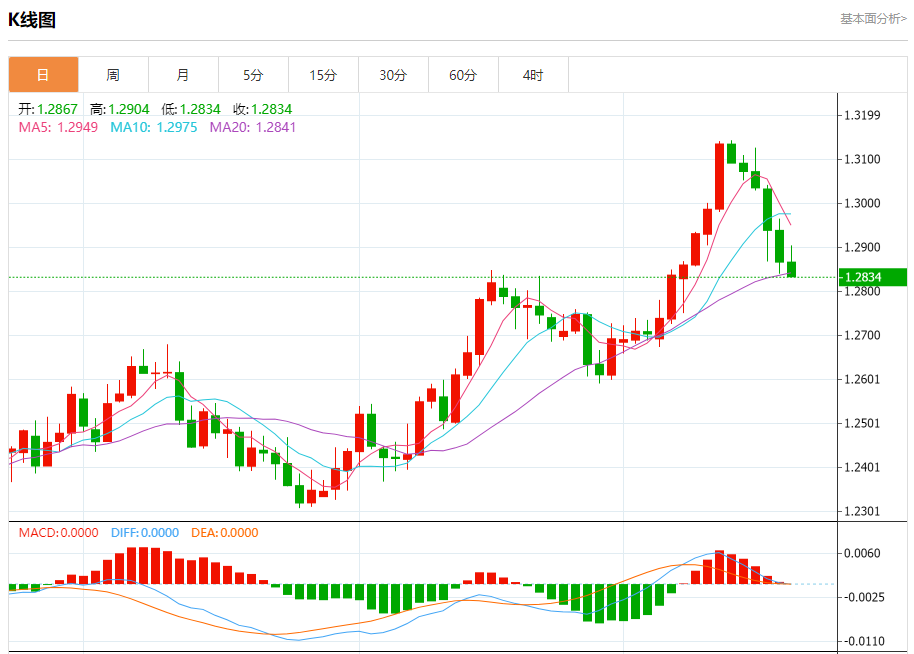Viewport: 914px width, 654px height.
Task: Switch to the 月 monthly tab
Action: point(183,75)
